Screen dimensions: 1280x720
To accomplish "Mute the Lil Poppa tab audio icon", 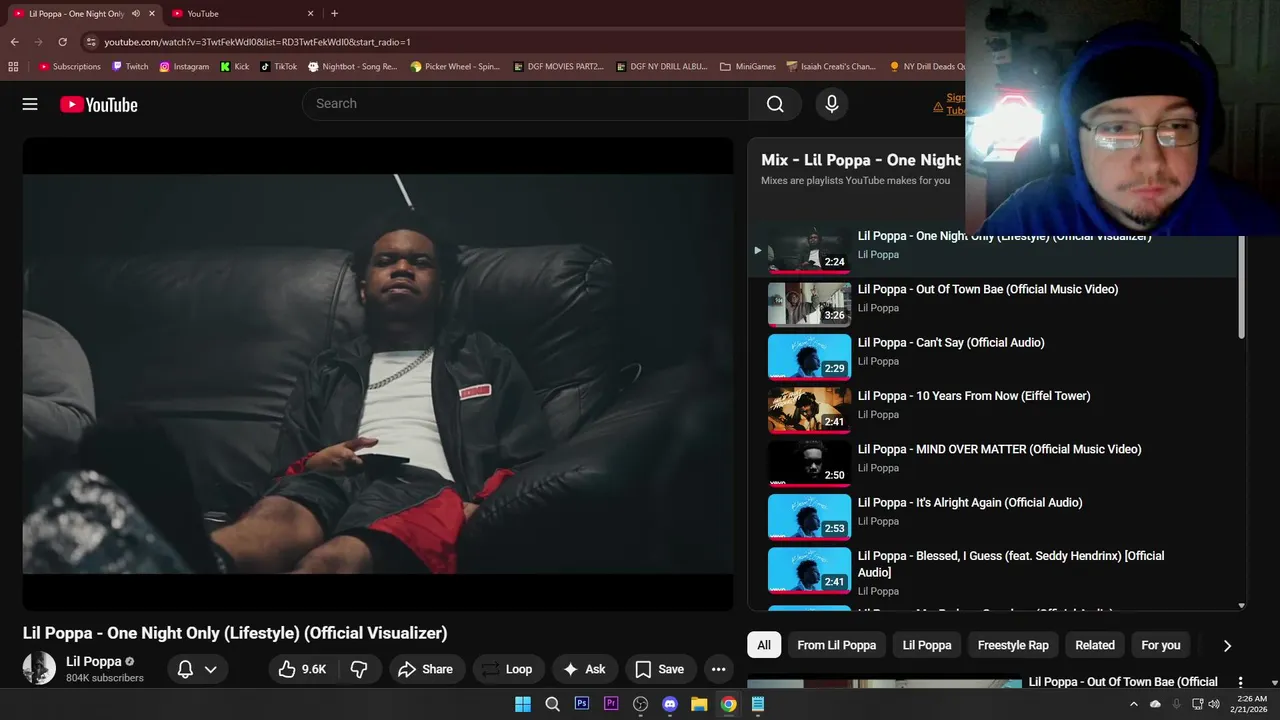I will click(x=136, y=13).
